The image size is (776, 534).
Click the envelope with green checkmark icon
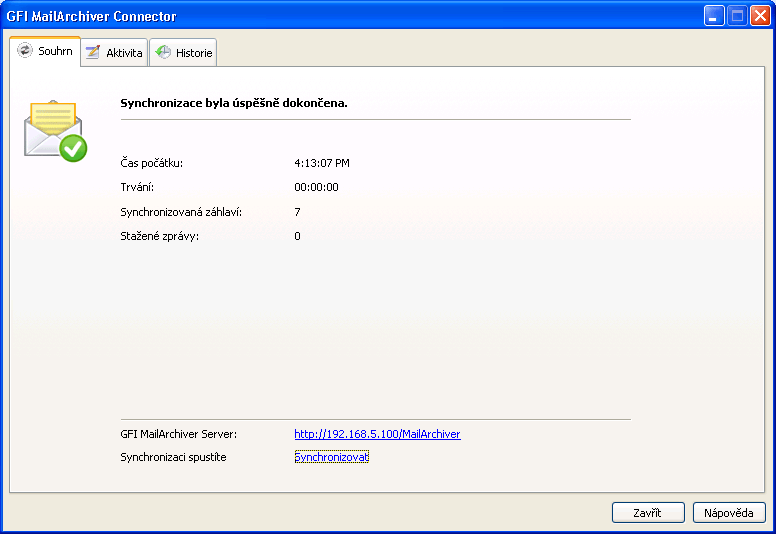coord(55,131)
